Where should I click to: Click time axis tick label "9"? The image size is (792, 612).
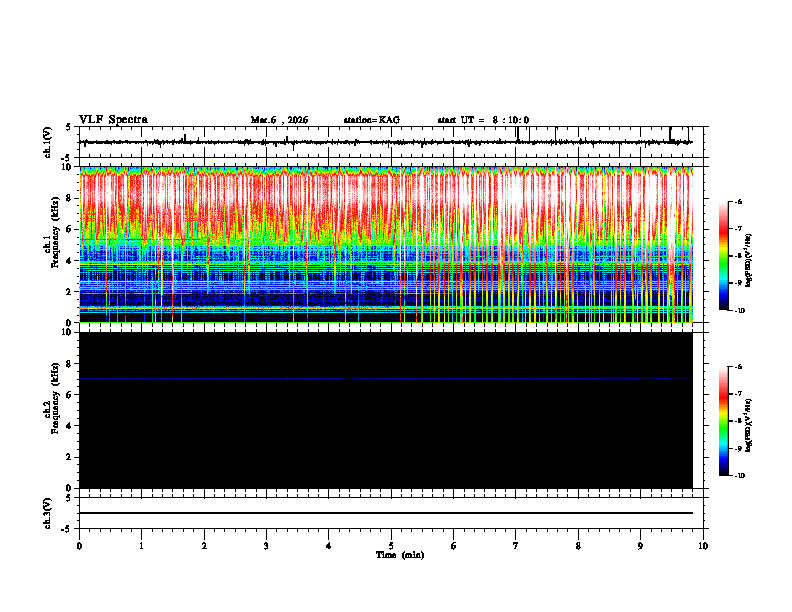[x=640, y=546]
